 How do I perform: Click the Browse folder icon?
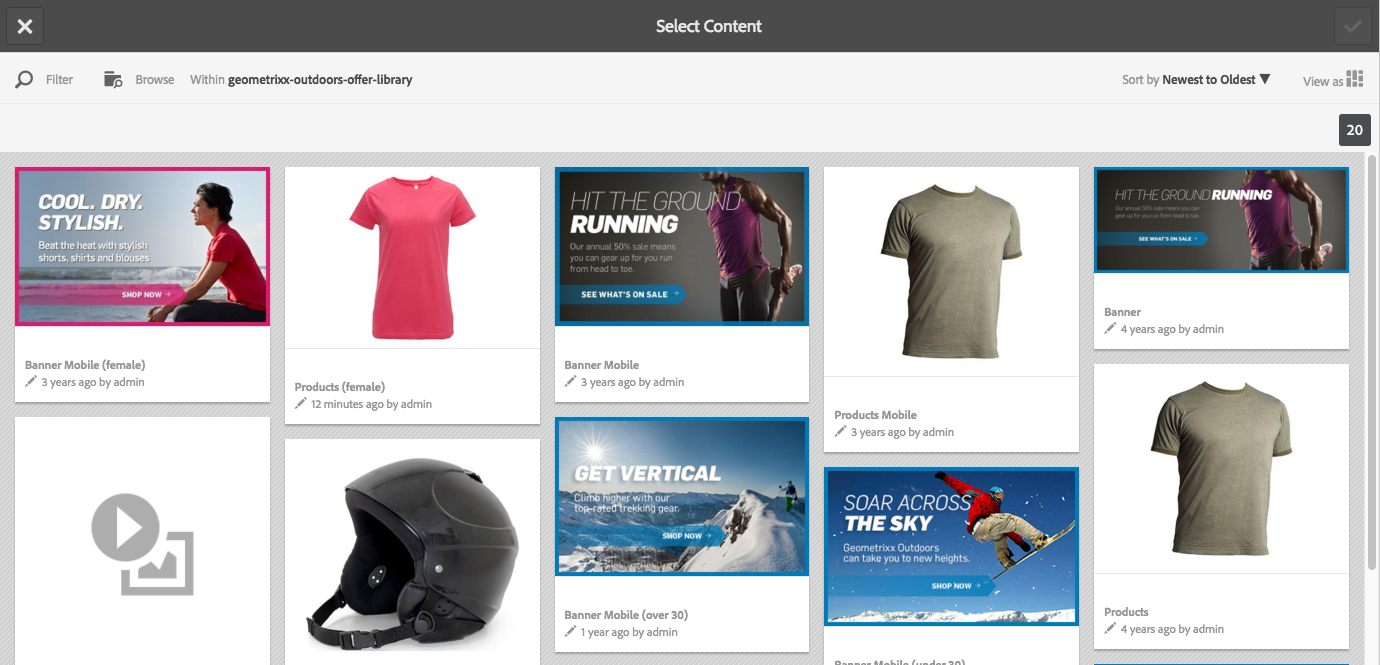pos(113,79)
